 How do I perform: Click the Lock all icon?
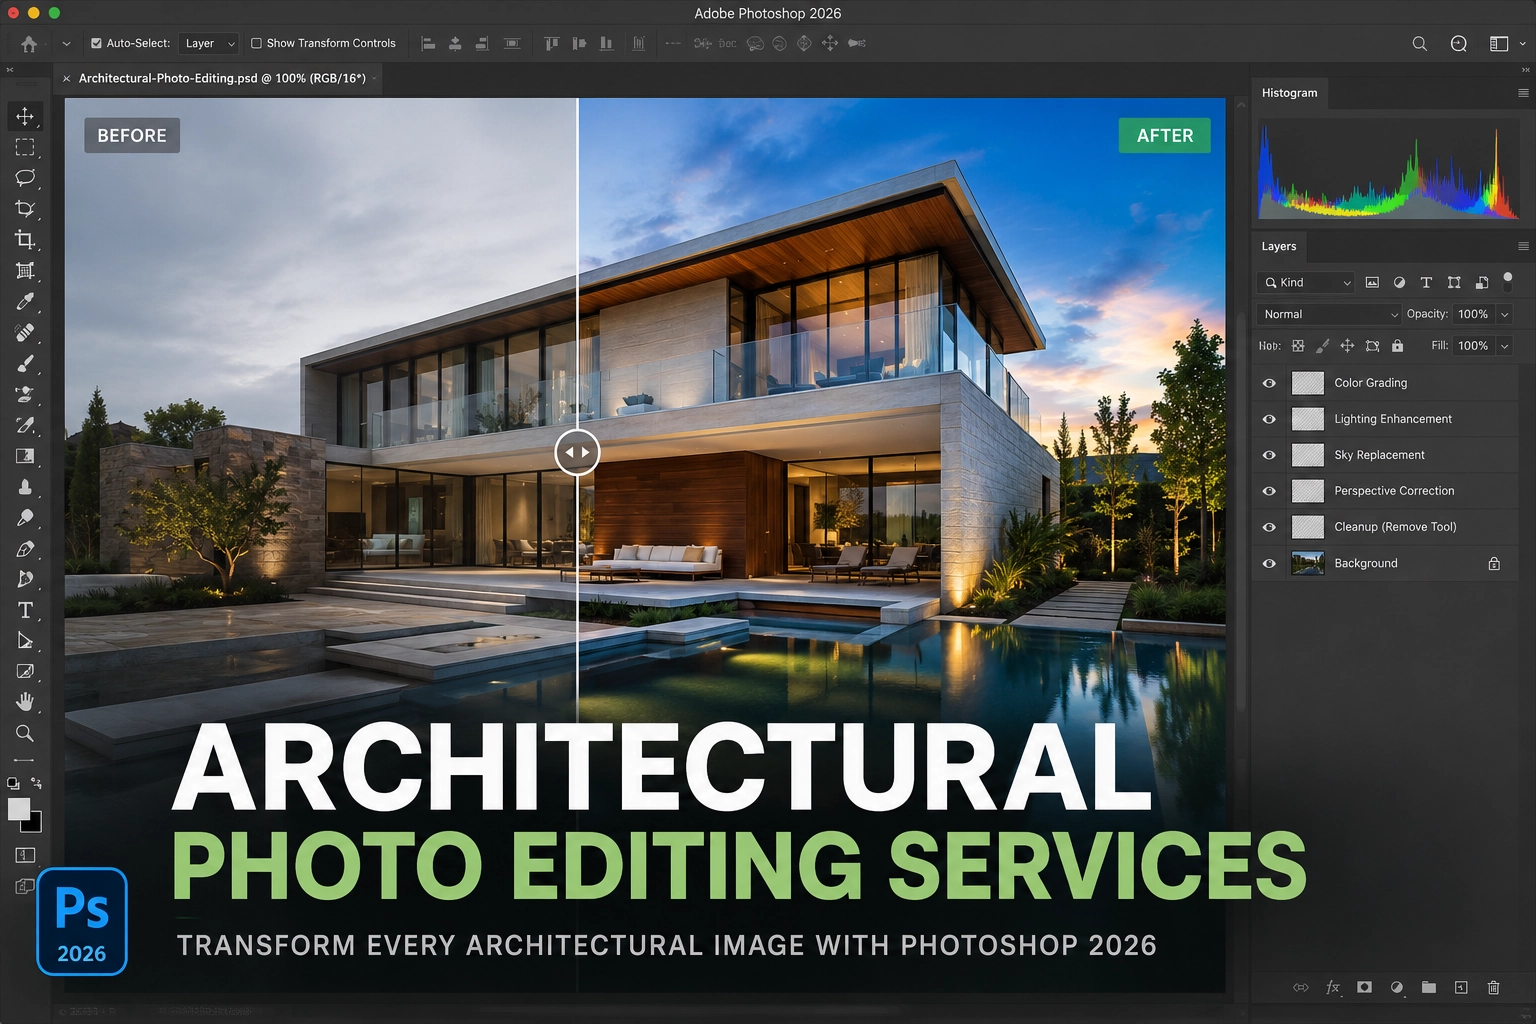[1397, 346]
